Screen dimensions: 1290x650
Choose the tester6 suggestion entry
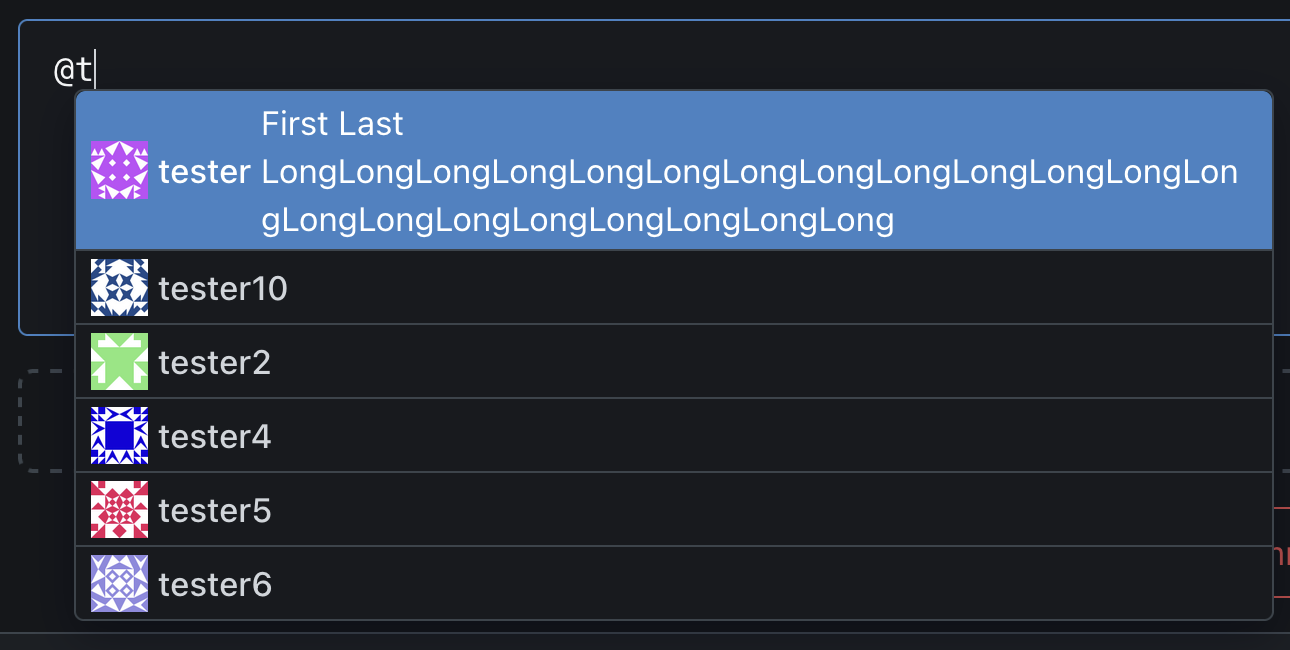tap(215, 585)
